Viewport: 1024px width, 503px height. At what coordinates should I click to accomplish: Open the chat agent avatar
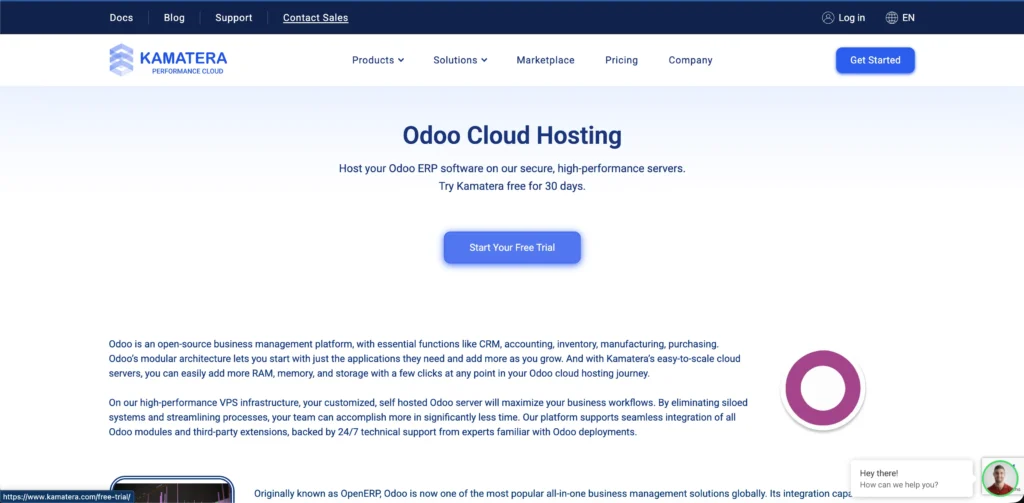[999, 478]
